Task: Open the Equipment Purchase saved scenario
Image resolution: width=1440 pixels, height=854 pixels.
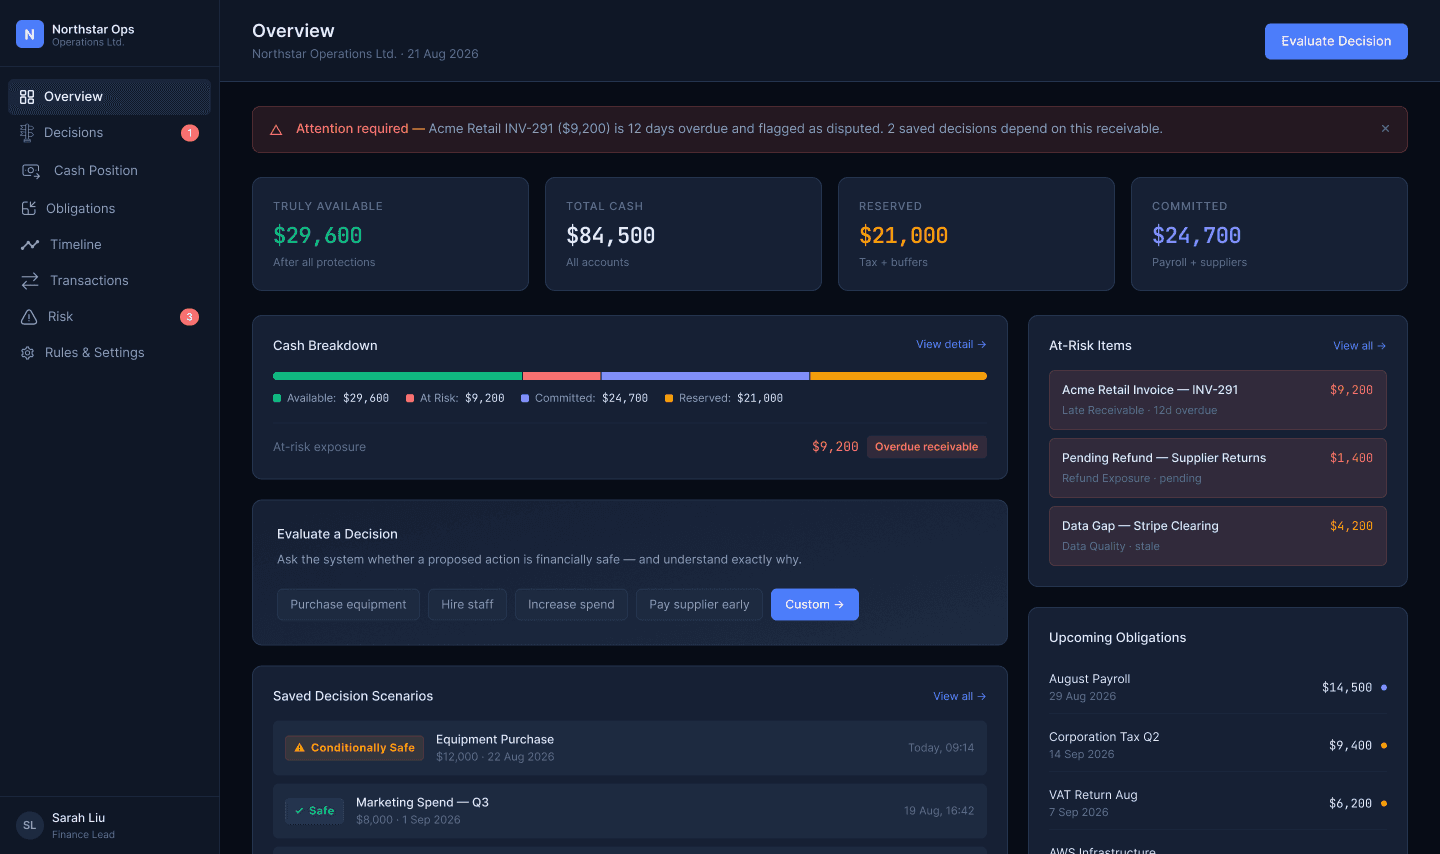Action: click(x=630, y=748)
